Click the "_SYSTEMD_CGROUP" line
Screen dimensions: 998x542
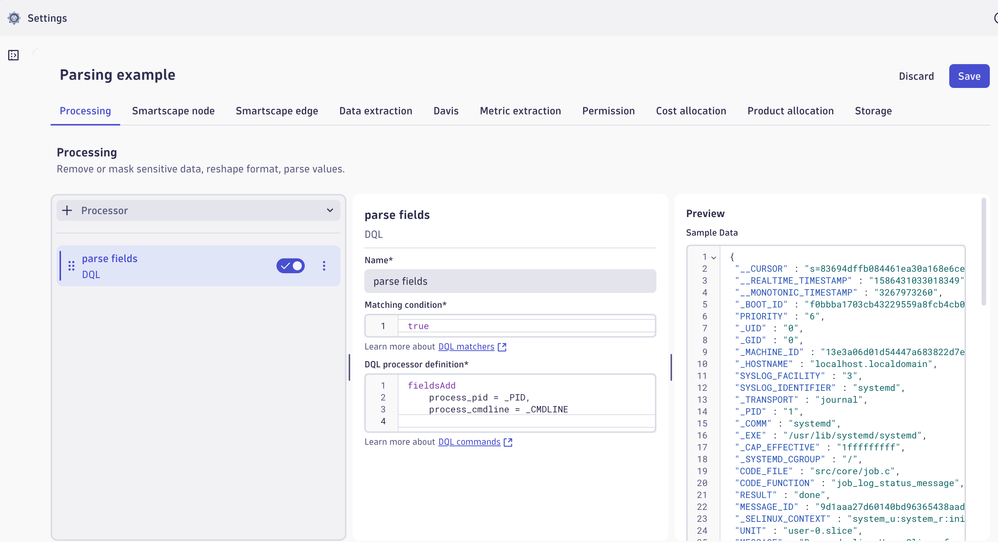point(799,459)
